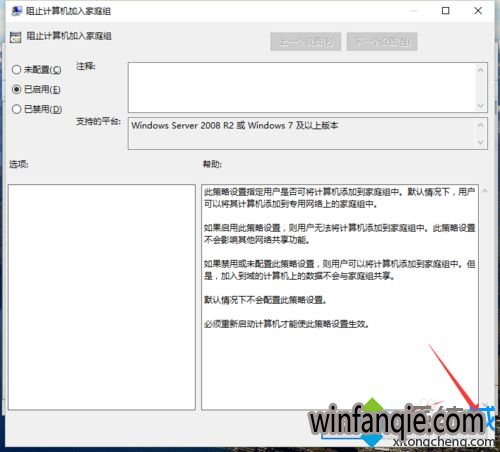The height and width of the screenshot is (452, 500).
Task: Click inside the 注释 comment text box
Action: click(x=301, y=87)
